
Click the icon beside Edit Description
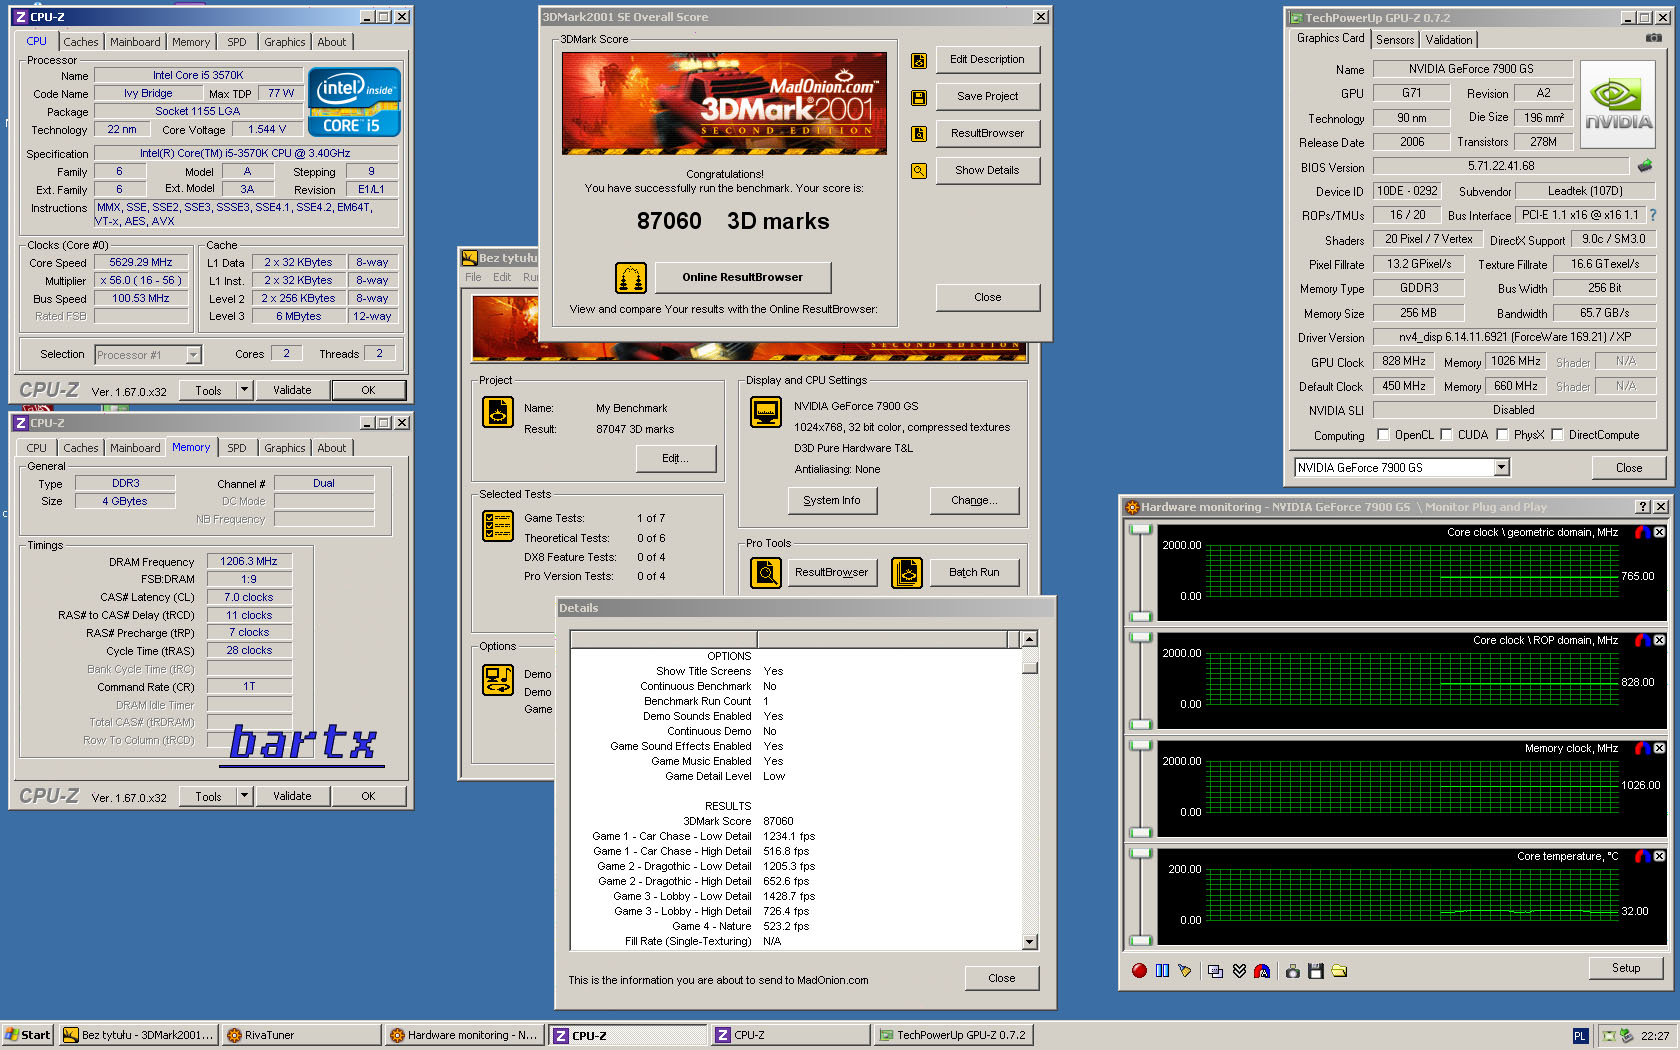pyautogui.click(x=918, y=60)
